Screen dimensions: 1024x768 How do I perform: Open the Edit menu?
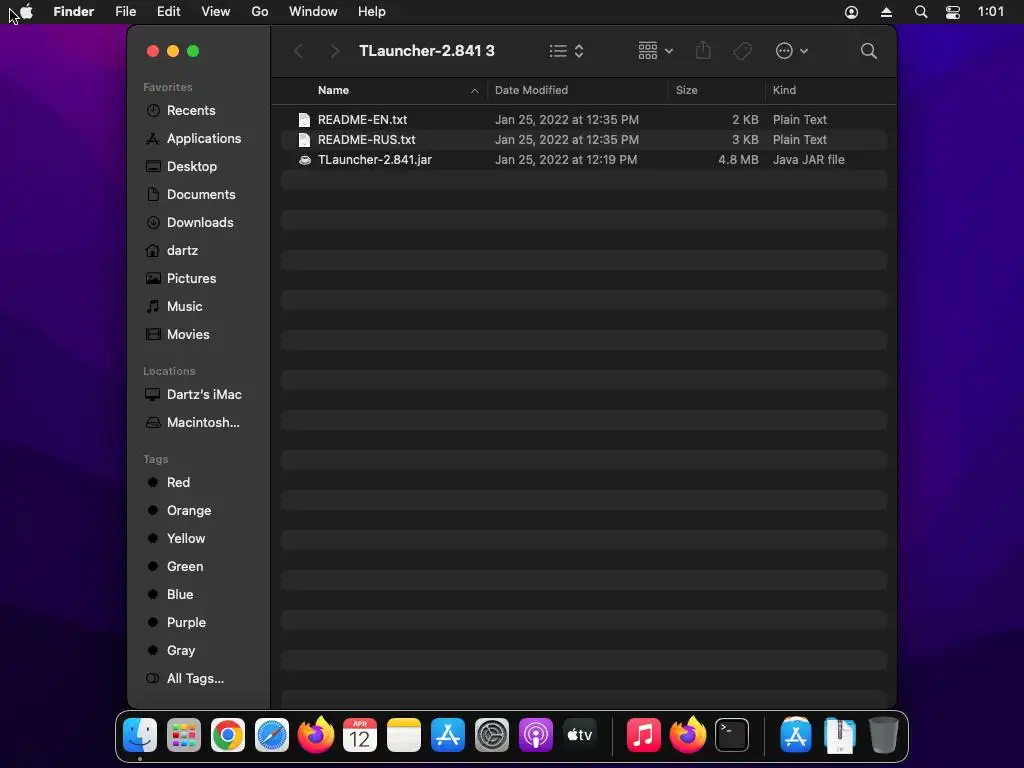click(168, 12)
